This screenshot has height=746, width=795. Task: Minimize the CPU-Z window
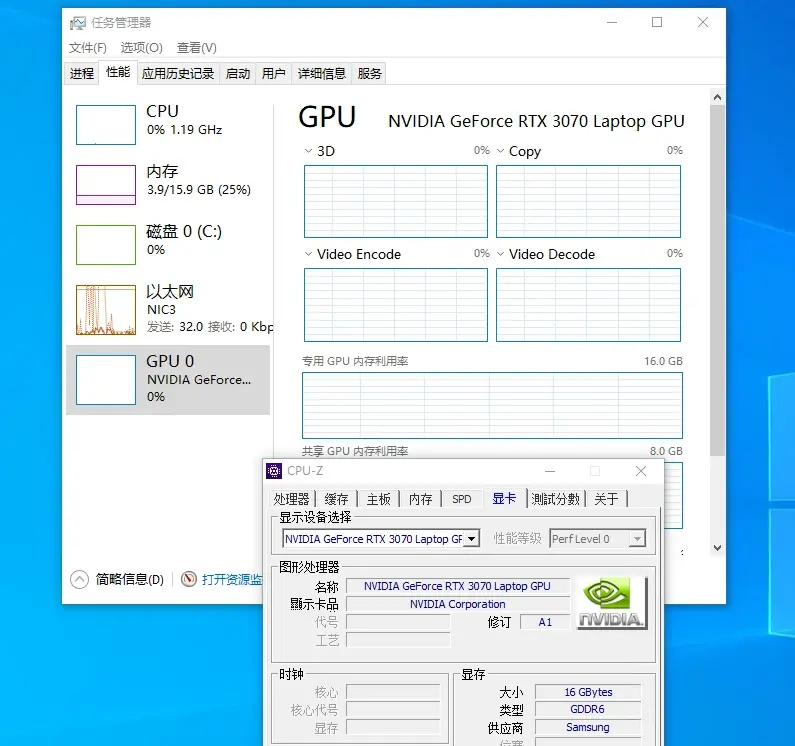pos(550,471)
